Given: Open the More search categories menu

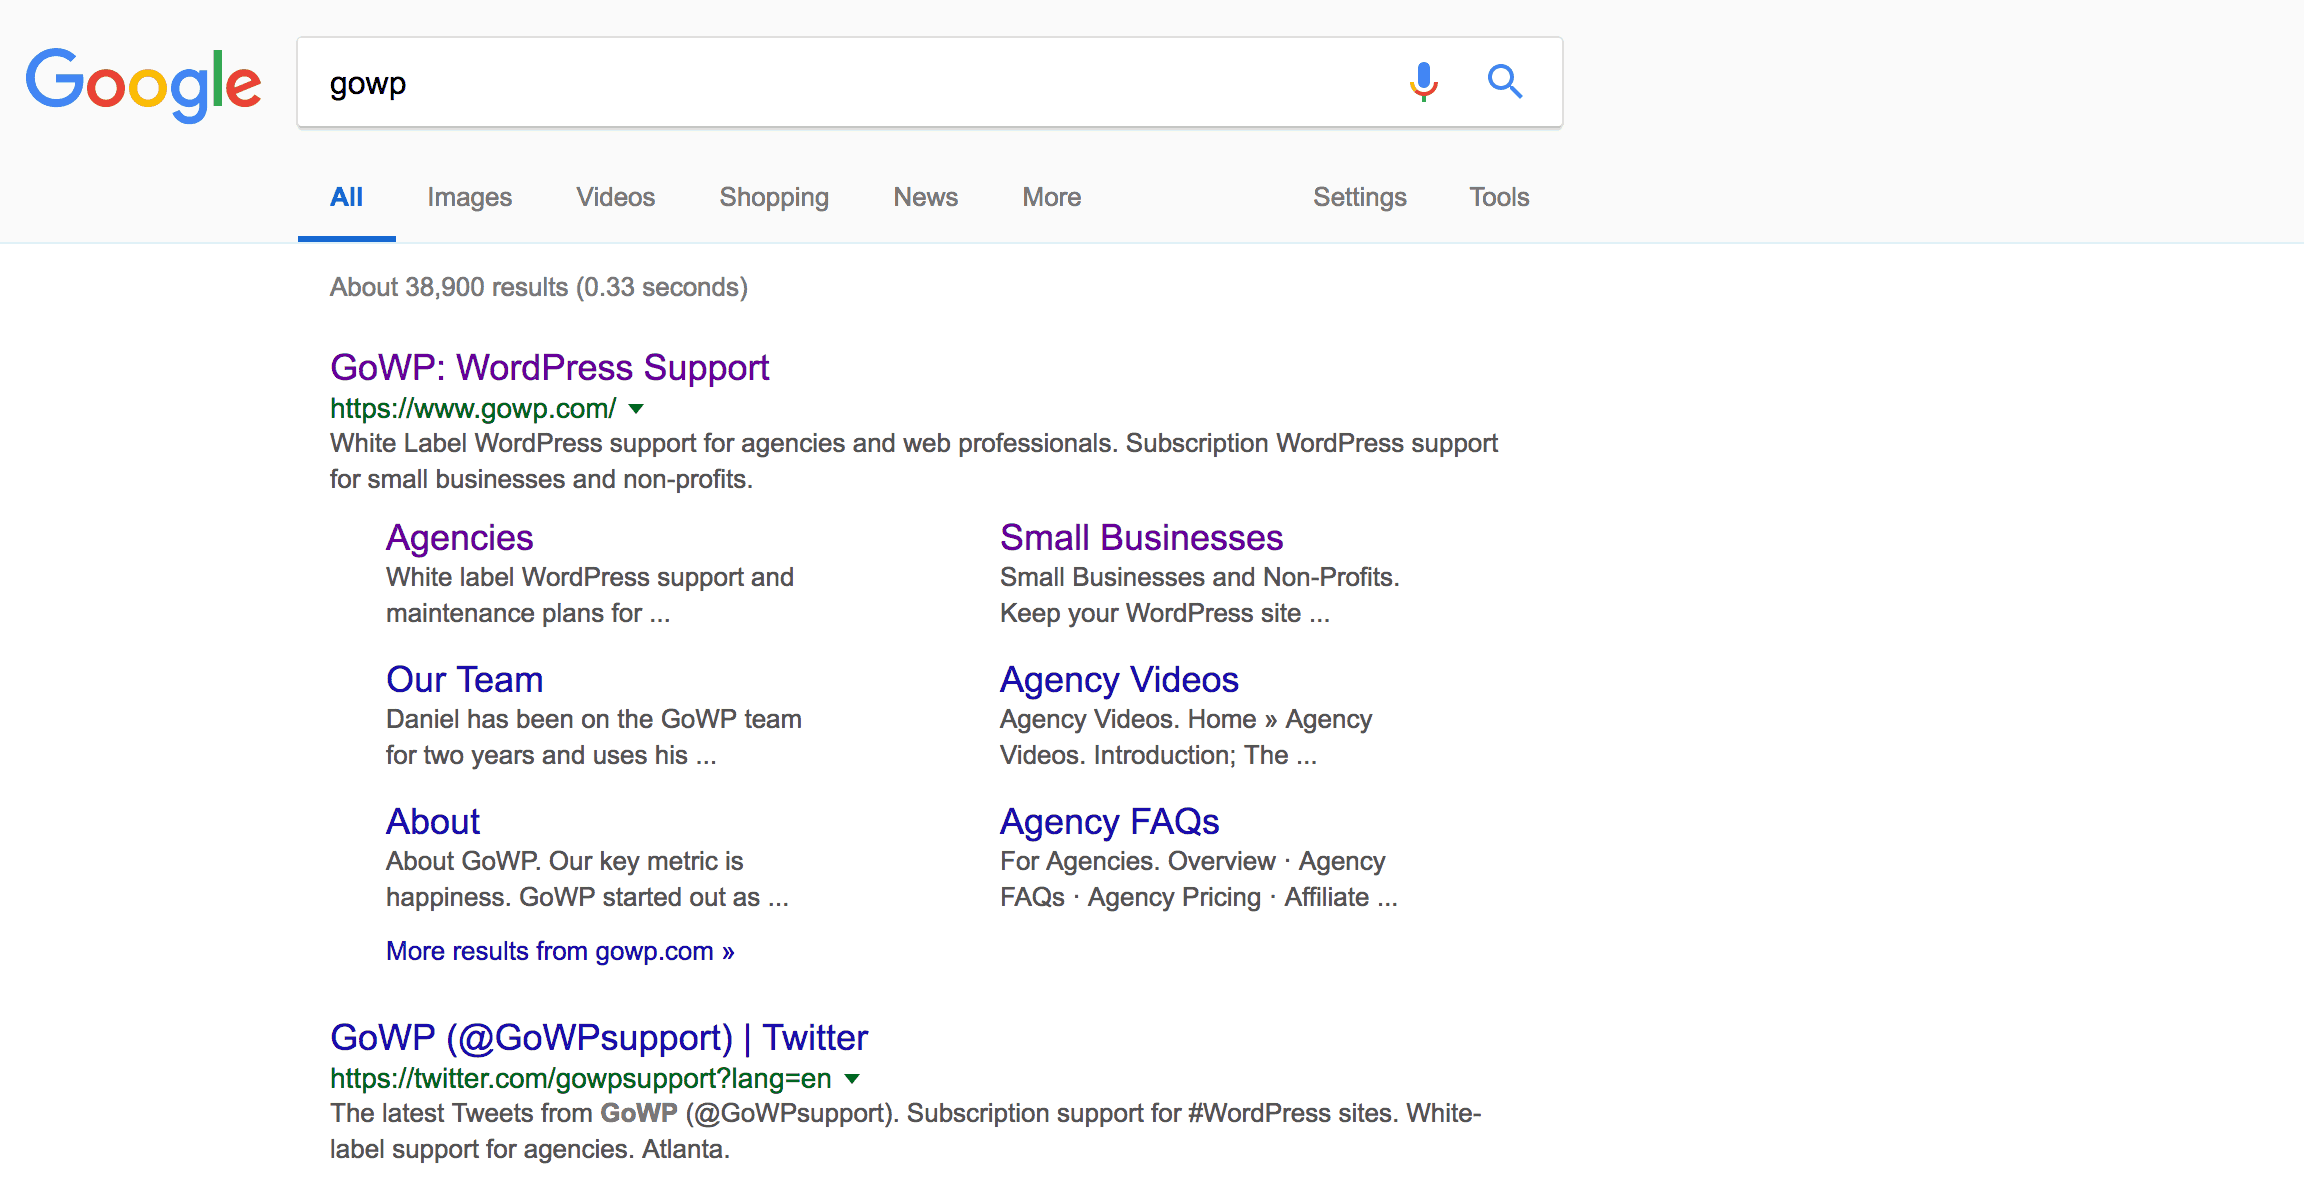Looking at the screenshot, I should coord(1051,197).
